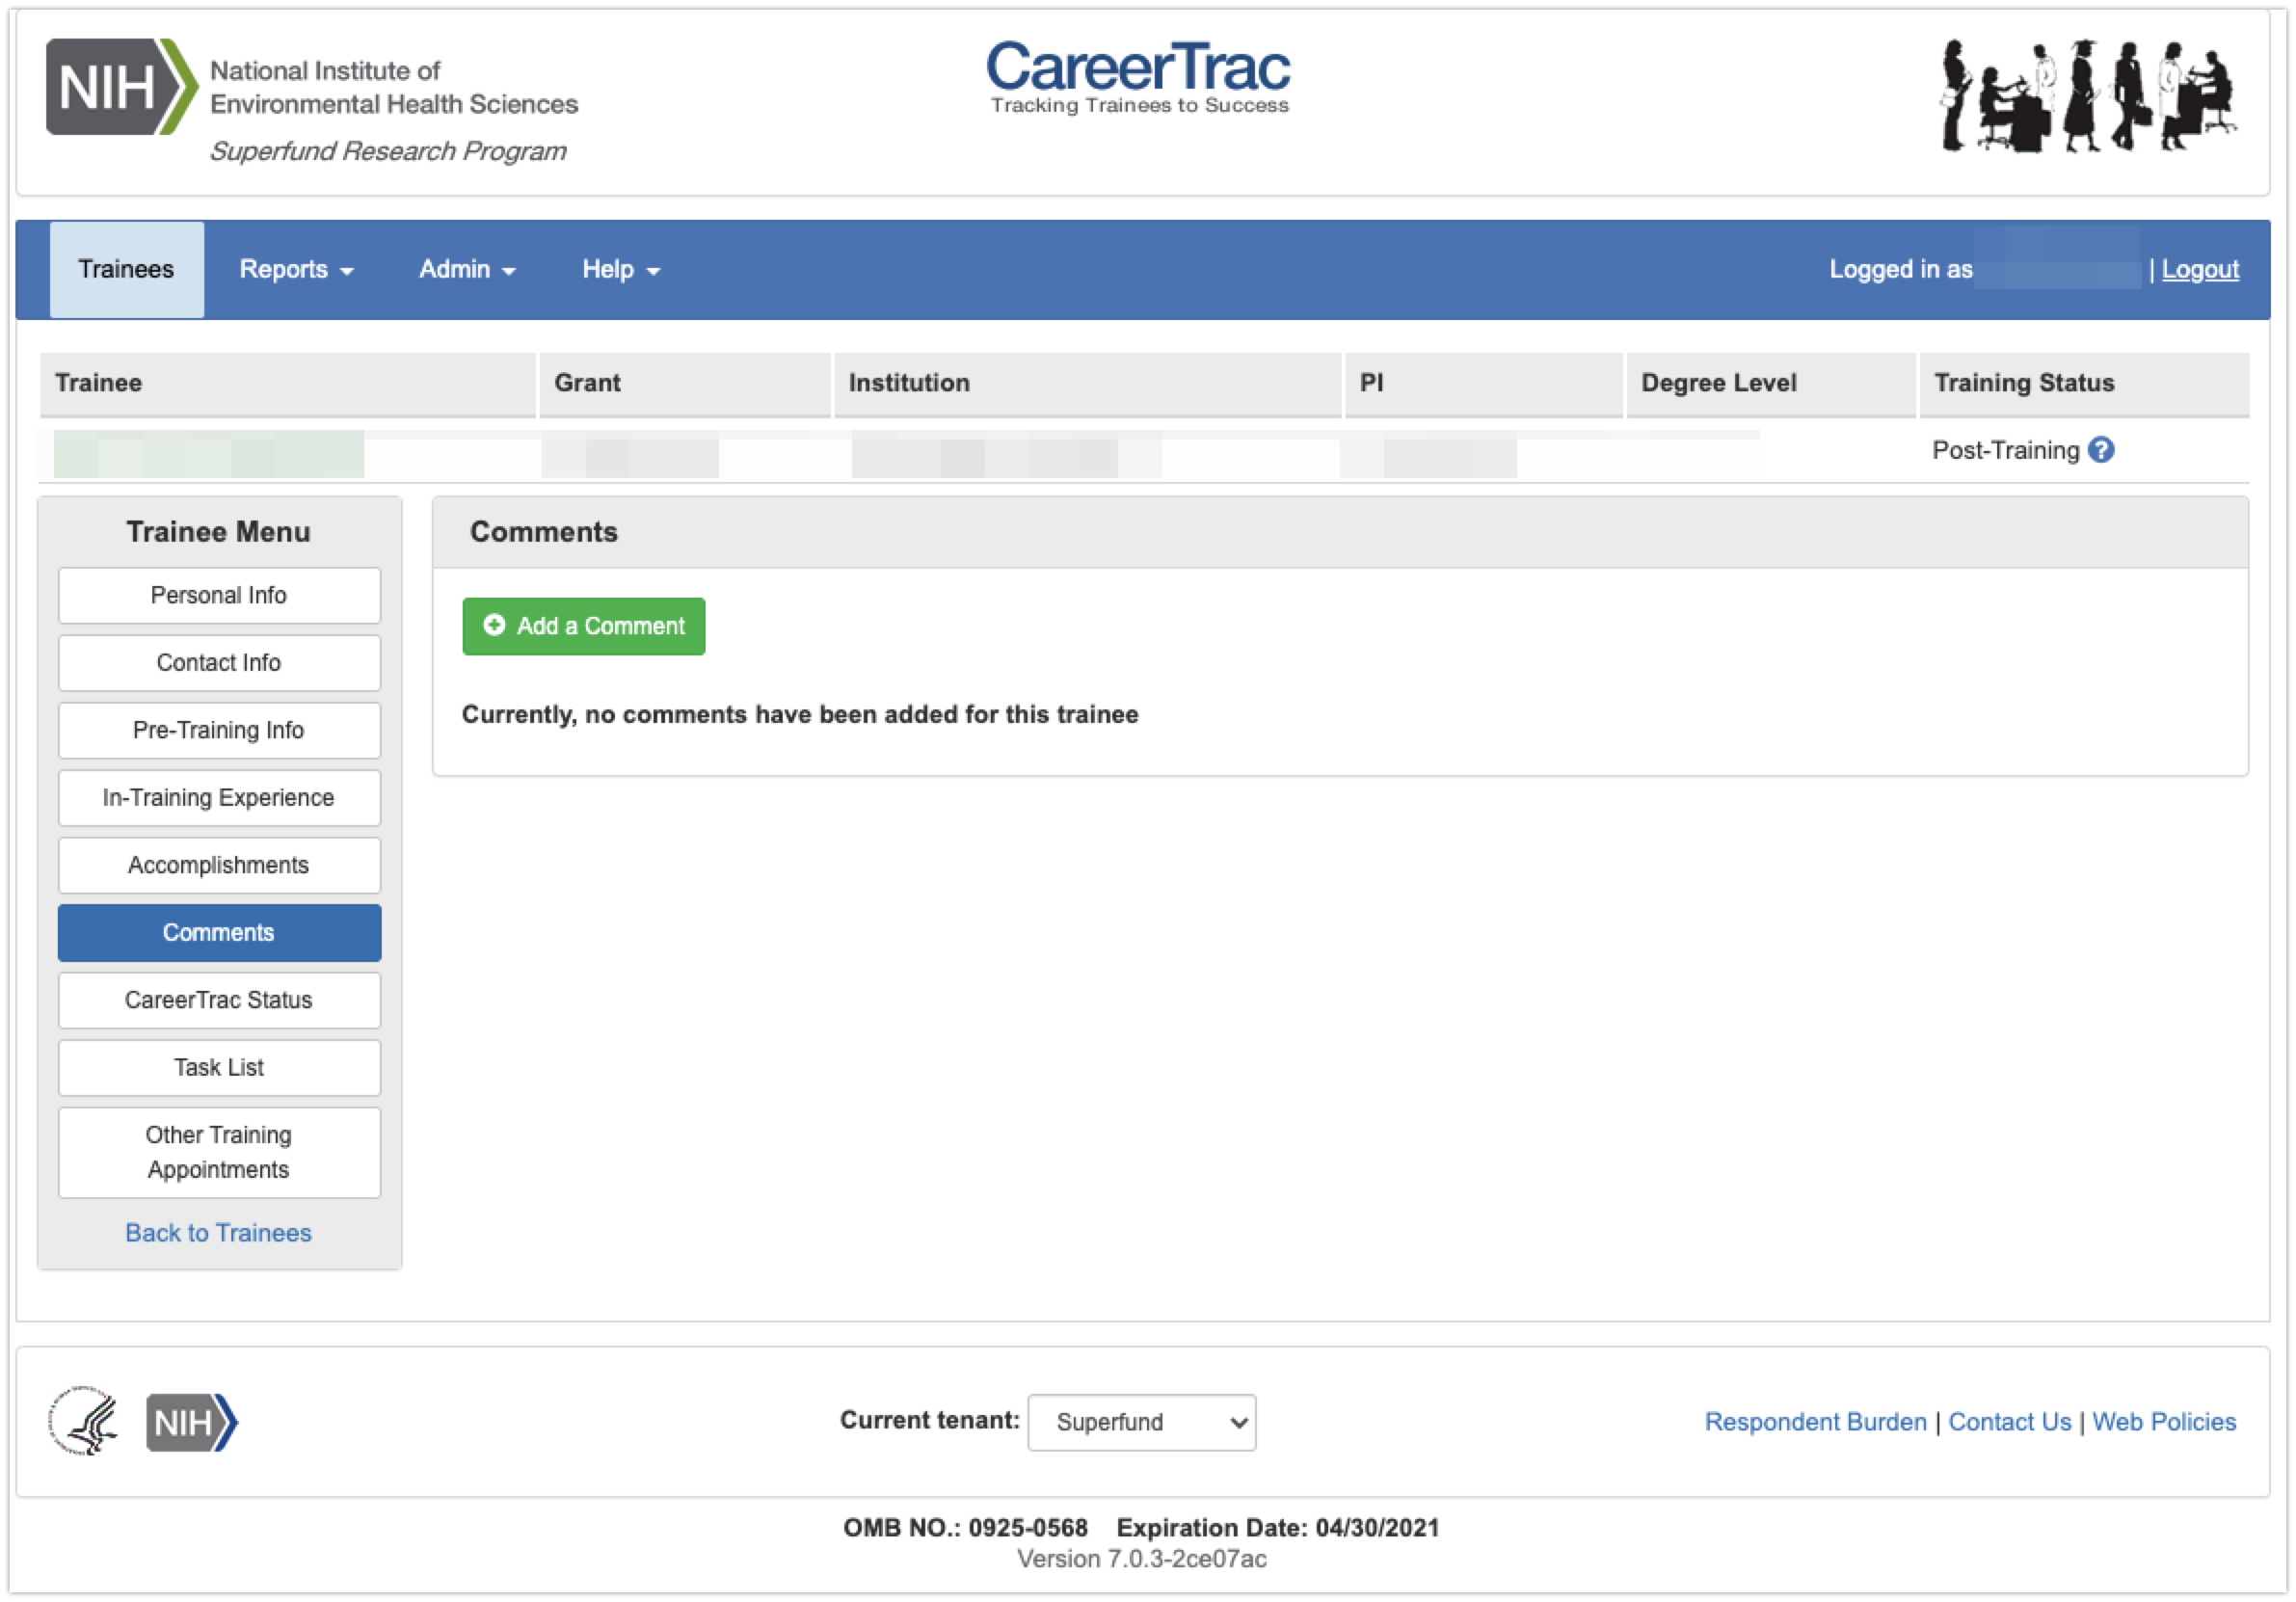Open Personal Info in Trainee Menu

(x=219, y=595)
